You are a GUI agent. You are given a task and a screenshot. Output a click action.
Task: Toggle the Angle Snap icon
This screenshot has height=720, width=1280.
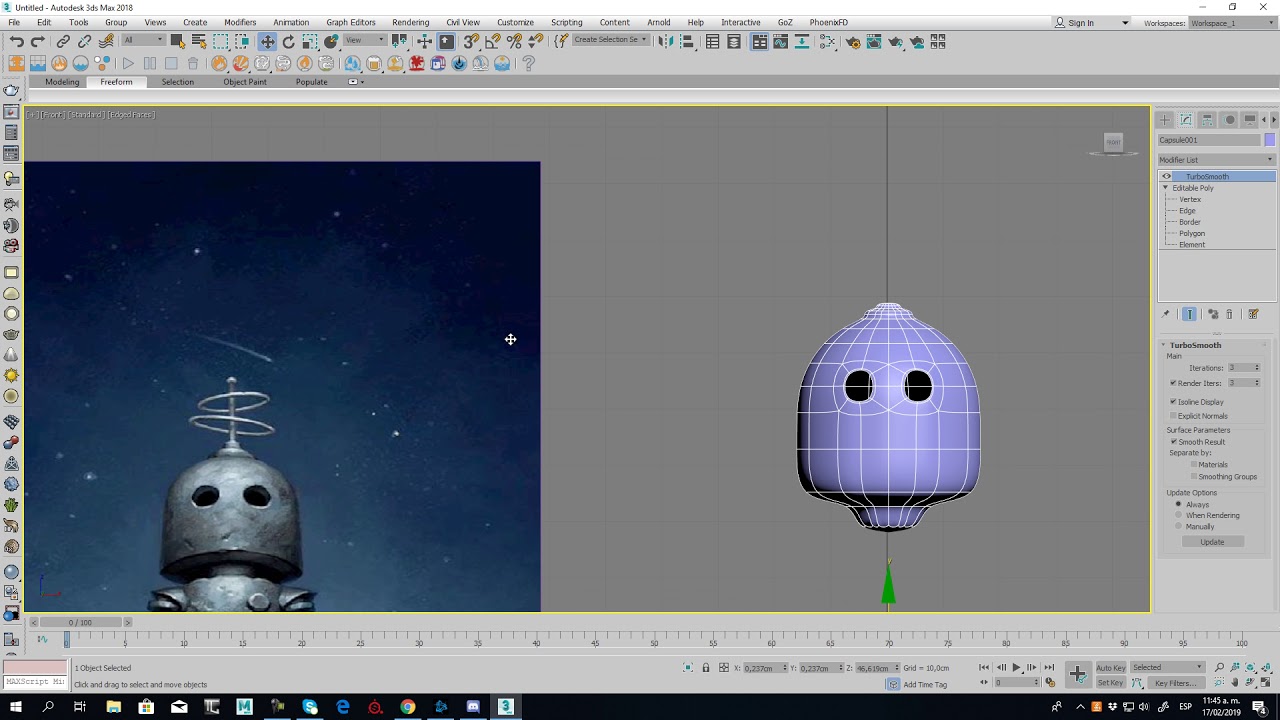tap(493, 41)
